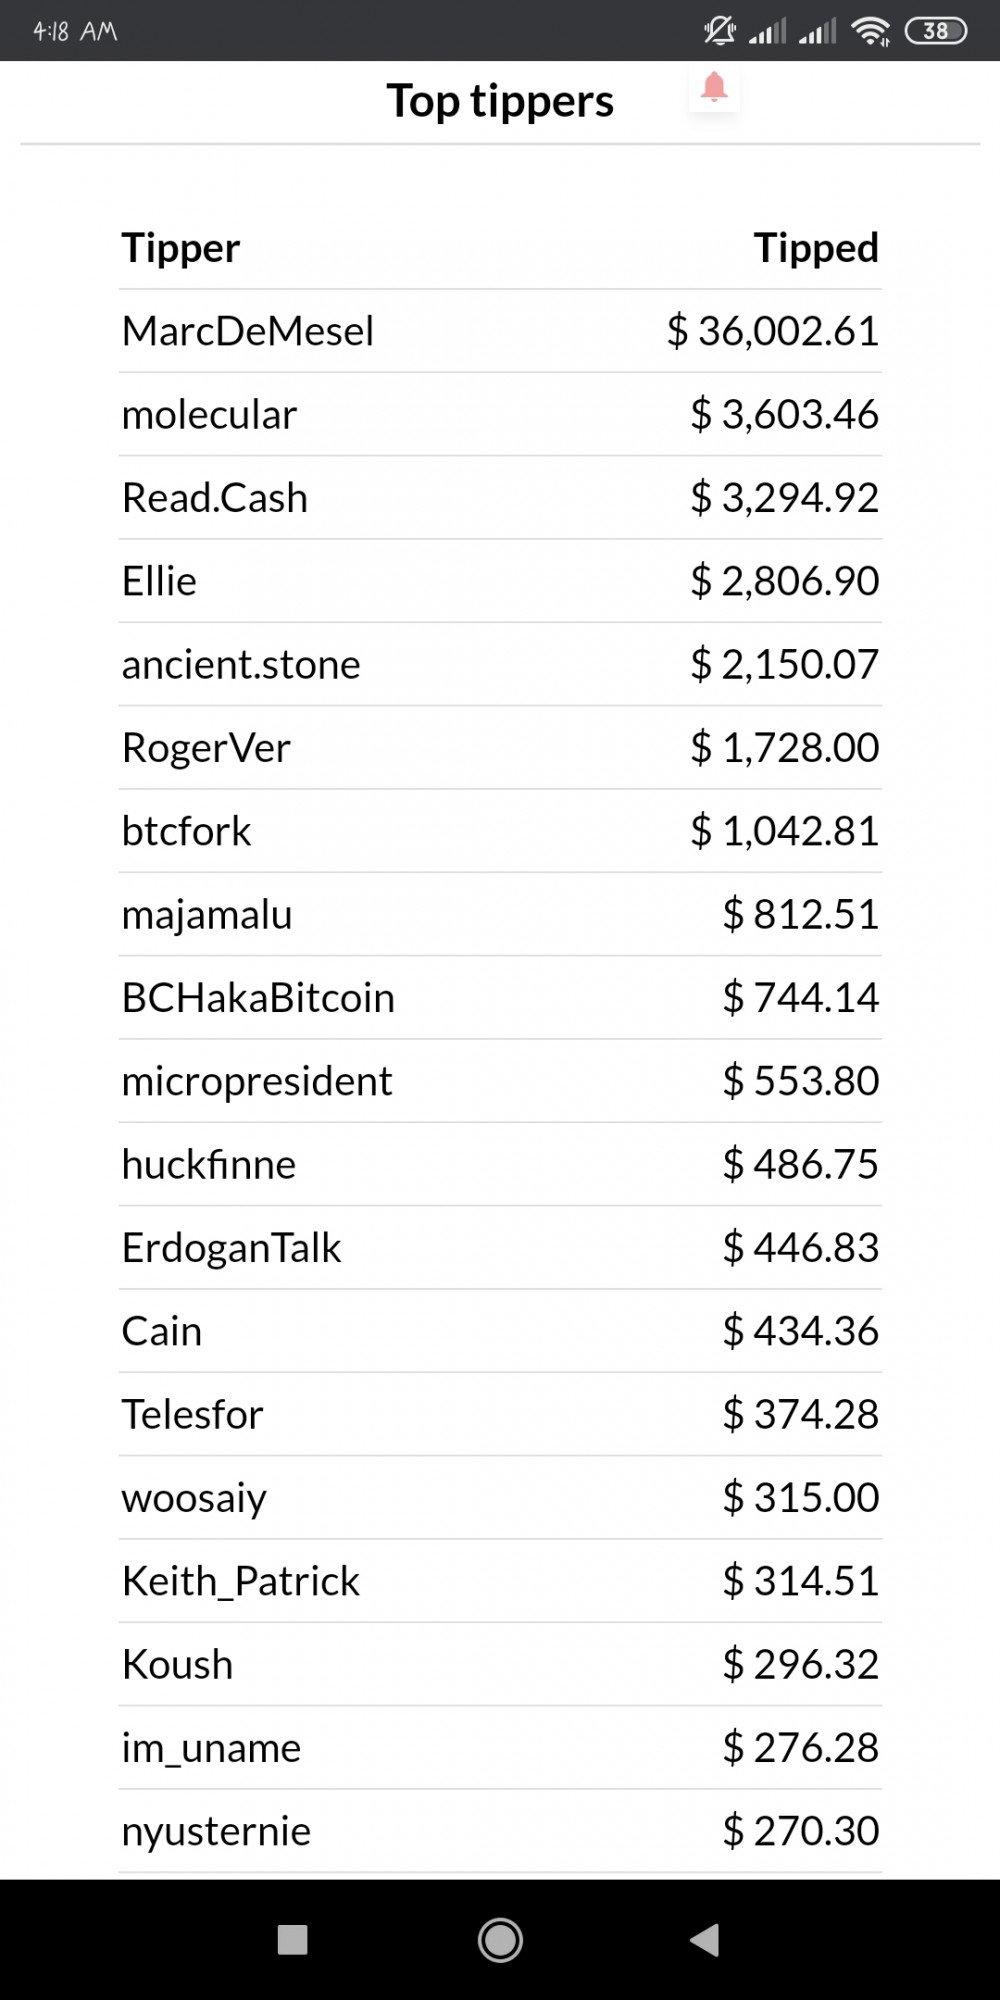The height and width of the screenshot is (2000, 1000).
Task: Open the Read.Cash tipper profile
Action: (215, 497)
